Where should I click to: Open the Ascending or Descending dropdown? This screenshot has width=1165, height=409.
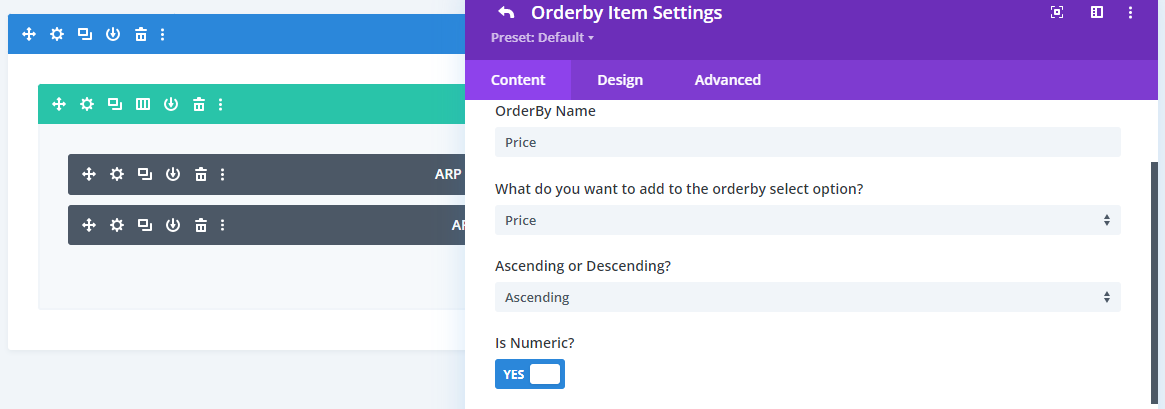point(807,297)
